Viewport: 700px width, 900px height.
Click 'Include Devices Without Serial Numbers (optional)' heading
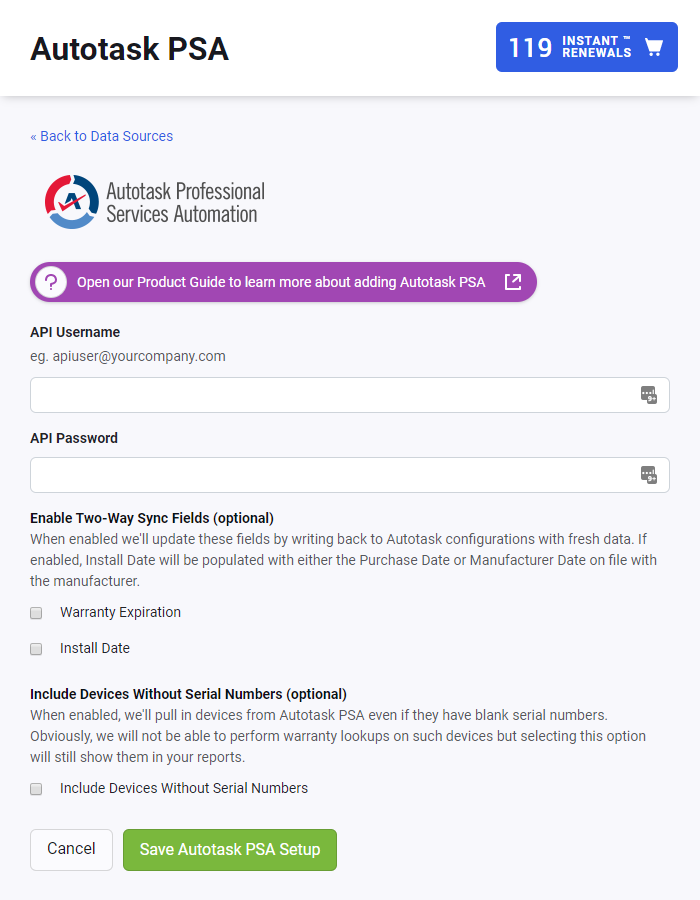(189, 694)
